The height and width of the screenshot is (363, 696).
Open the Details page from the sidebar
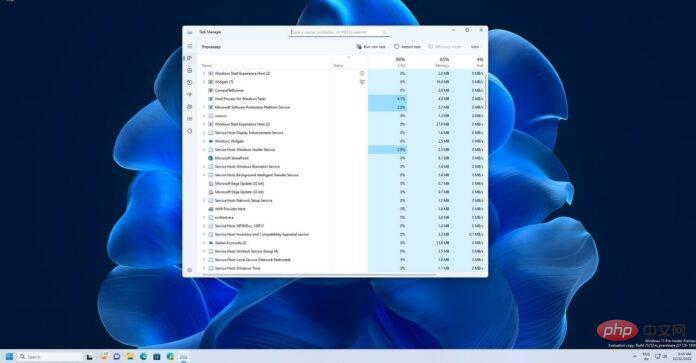(190, 119)
